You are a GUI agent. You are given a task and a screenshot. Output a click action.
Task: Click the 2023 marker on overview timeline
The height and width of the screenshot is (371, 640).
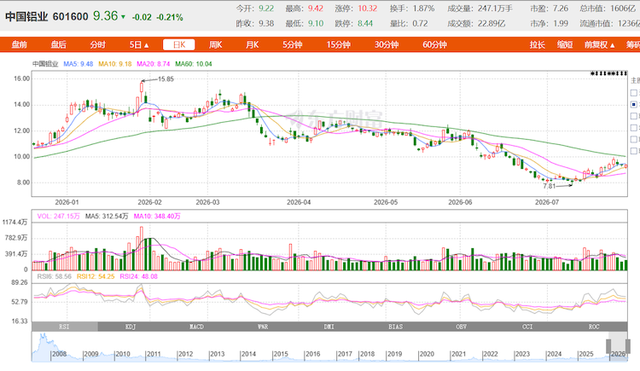click(522, 354)
